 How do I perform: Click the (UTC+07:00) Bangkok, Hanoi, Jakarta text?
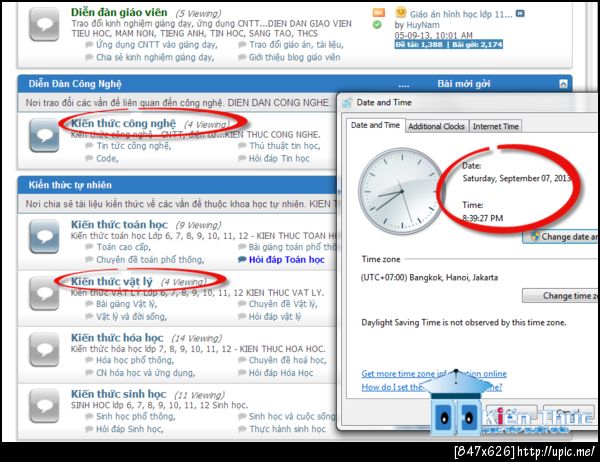click(429, 277)
